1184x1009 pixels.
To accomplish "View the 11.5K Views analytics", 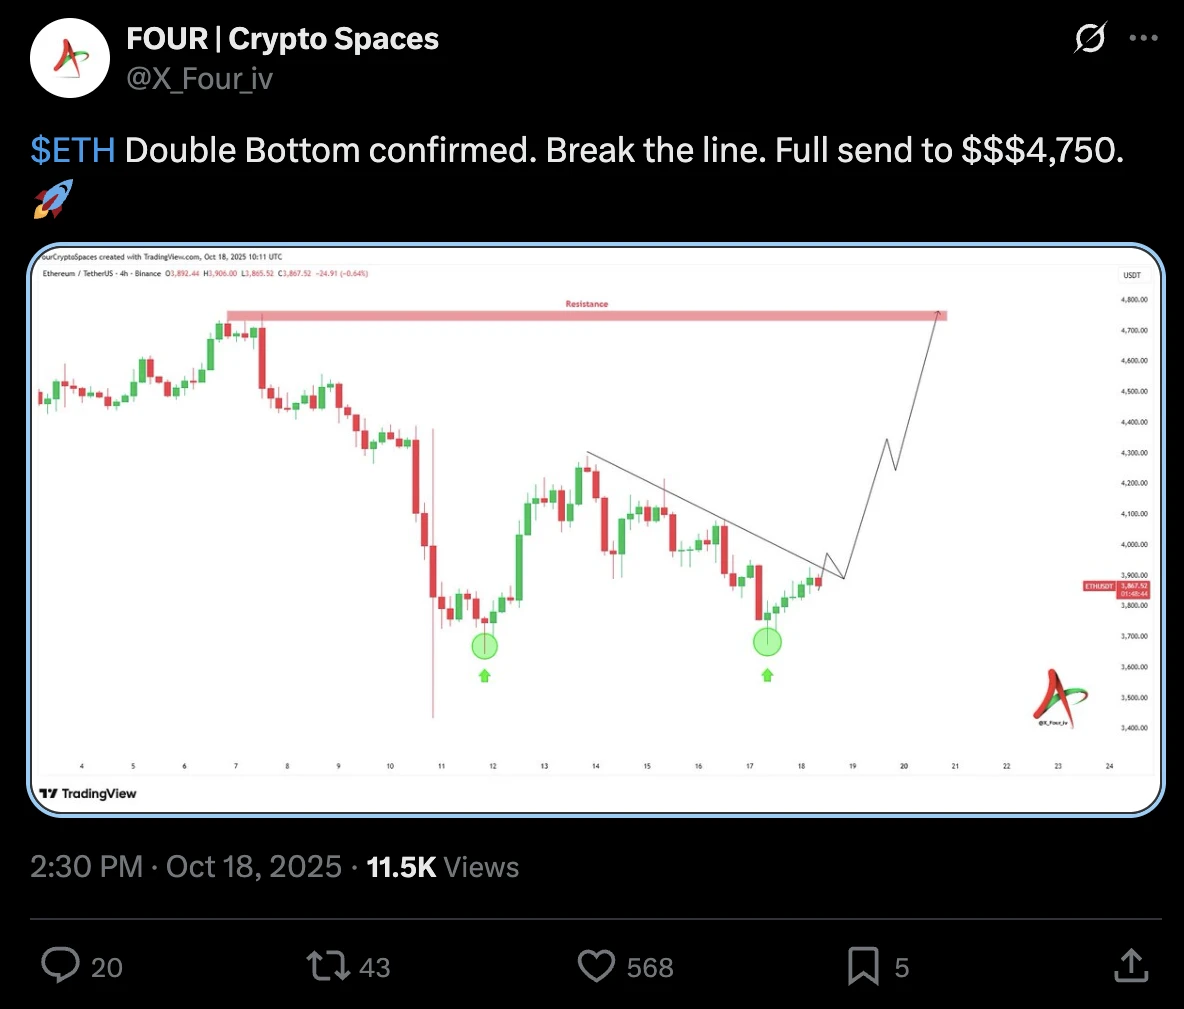I will click(443, 866).
